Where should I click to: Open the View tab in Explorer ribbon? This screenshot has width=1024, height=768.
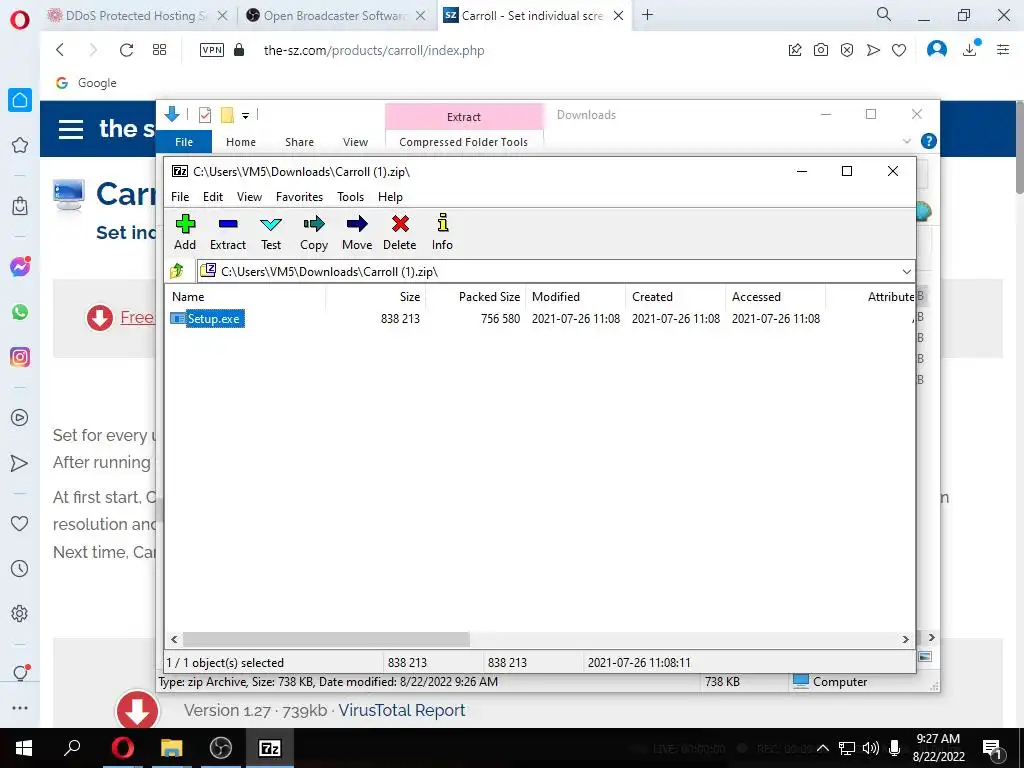(355, 142)
